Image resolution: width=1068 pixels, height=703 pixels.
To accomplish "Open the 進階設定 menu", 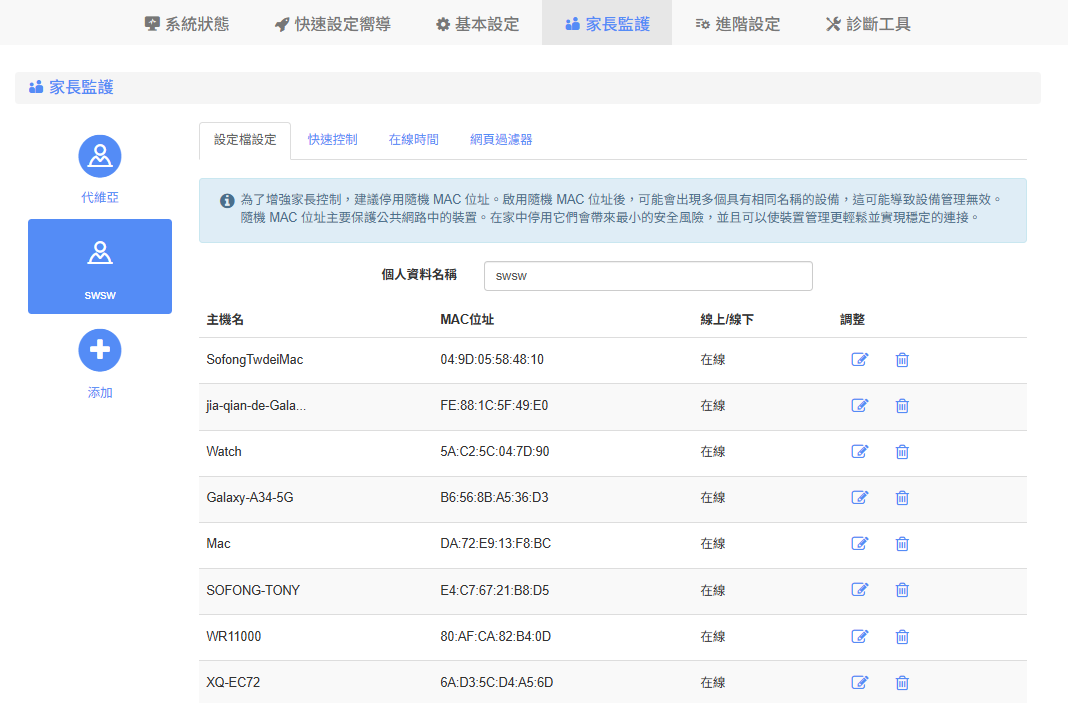I will (737, 24).
